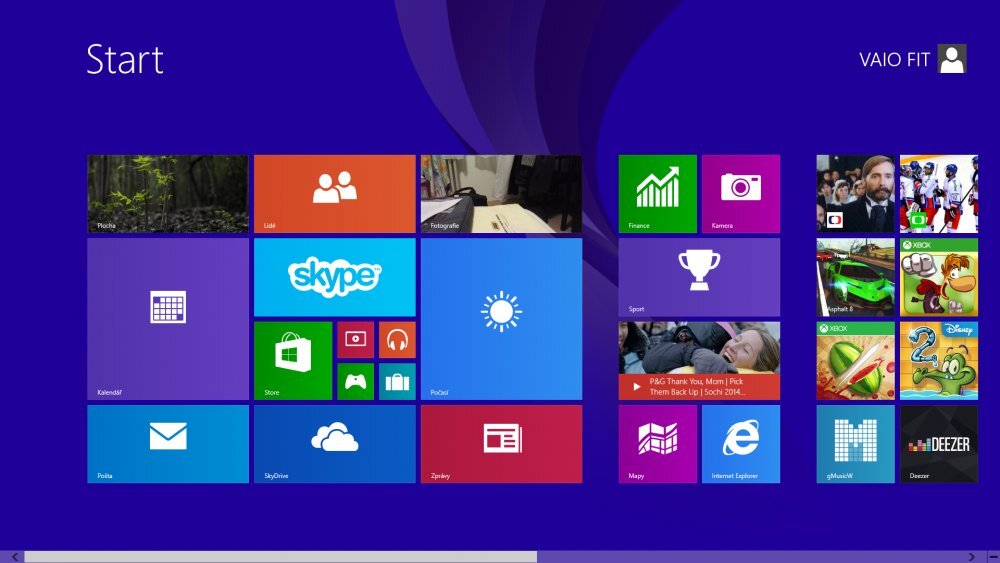Play the P&G Thank You, Mom video tile
This screenshot has height=563, width=1000.
[x=699, y=361]
